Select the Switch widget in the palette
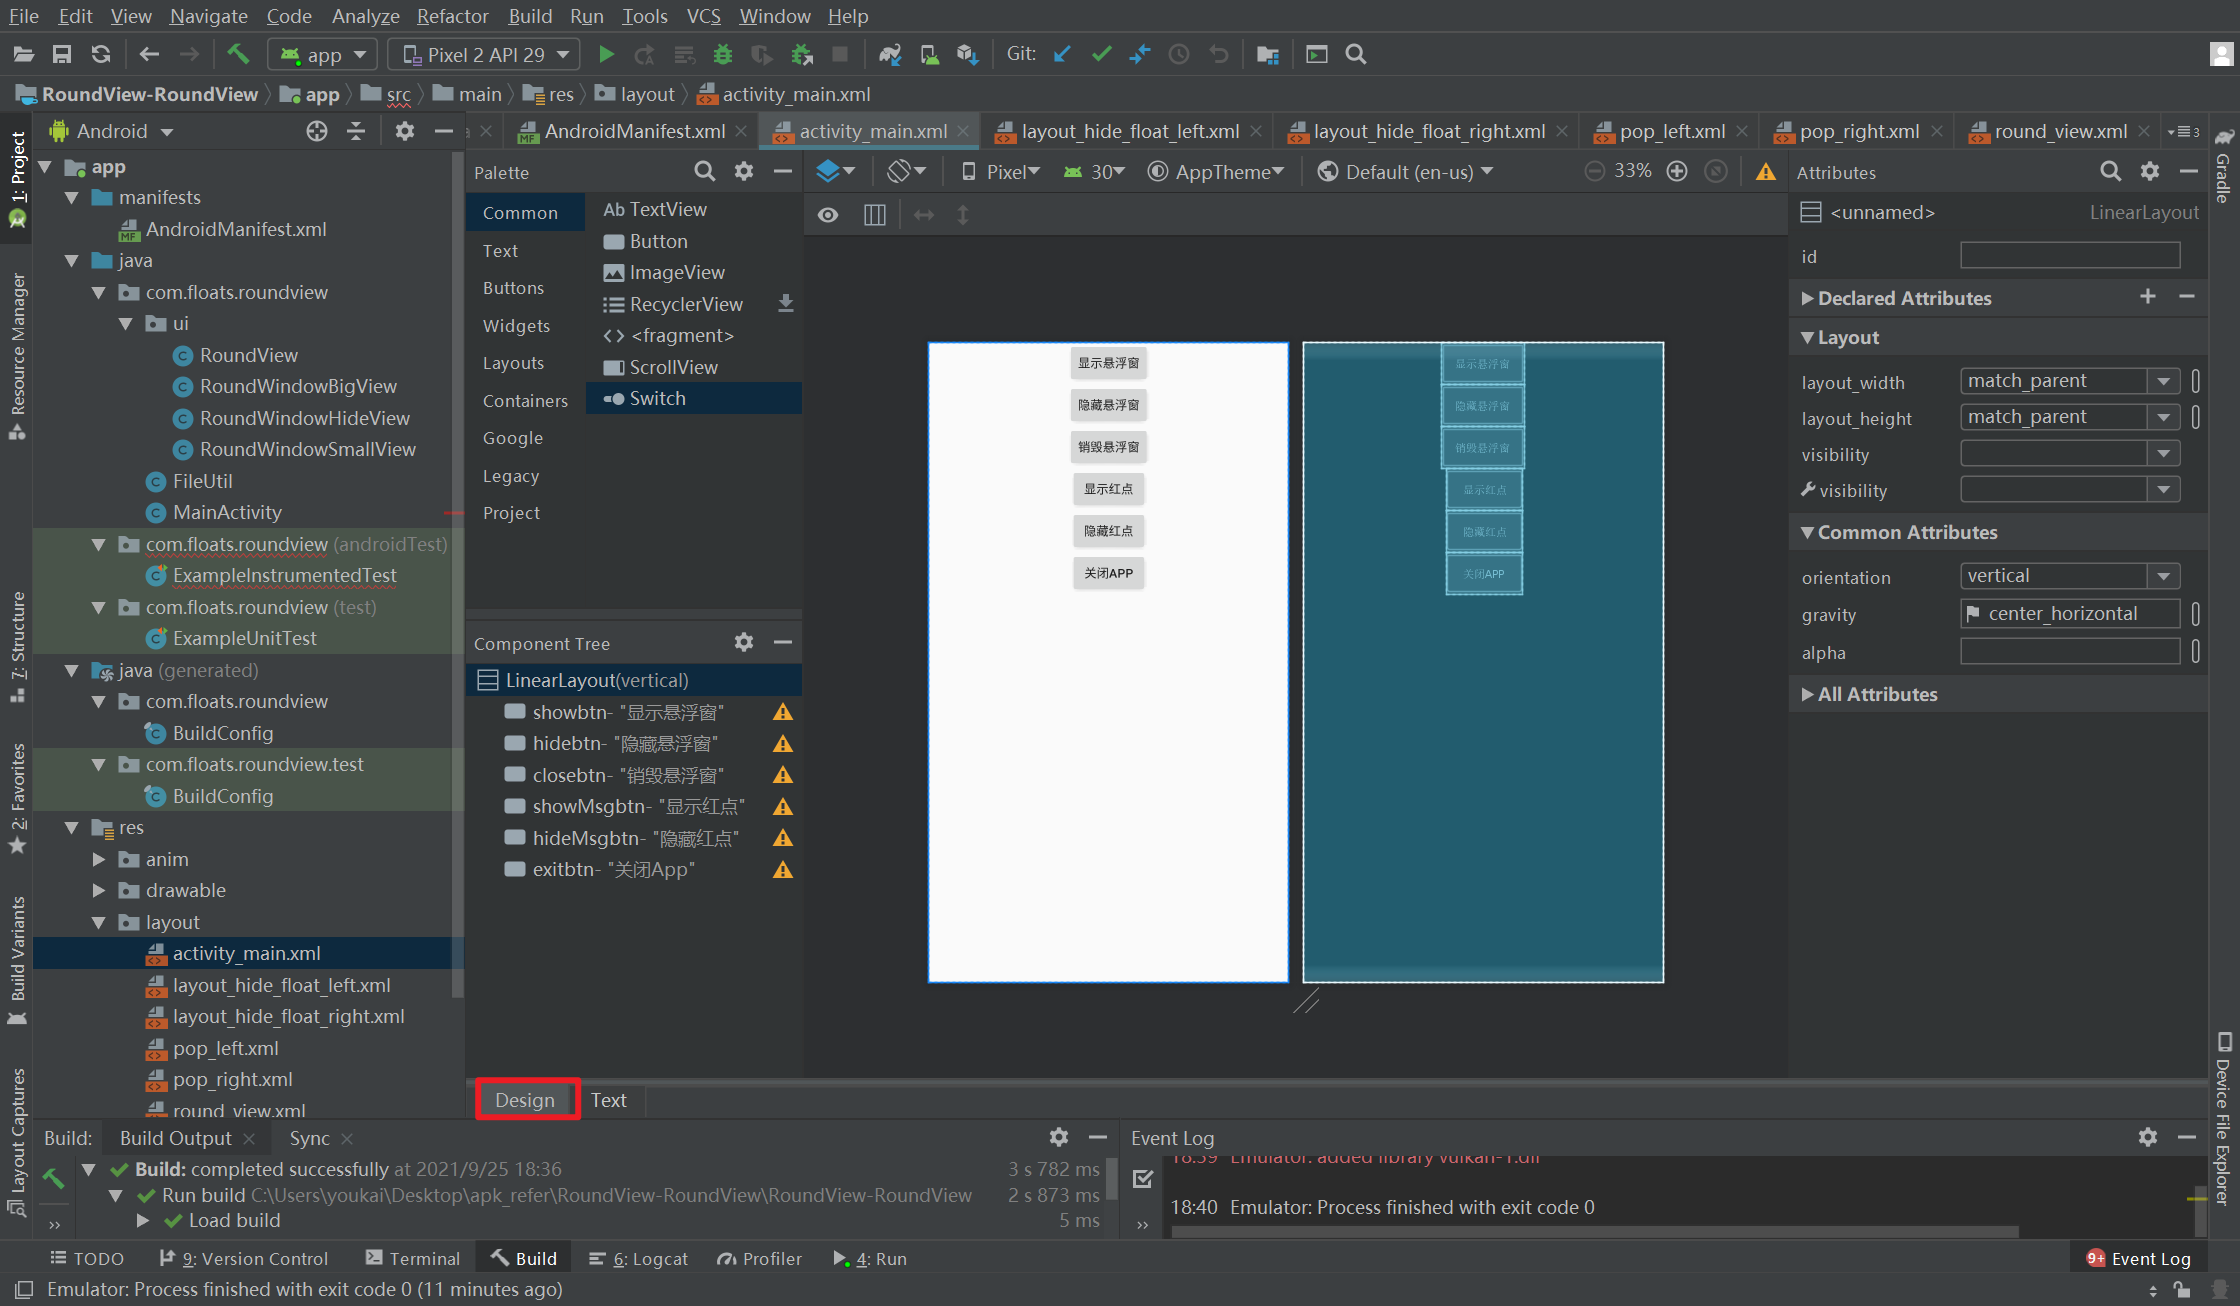Viewport: 2240px width, 1306px height. pyautogui.click(x=657, y=398)
